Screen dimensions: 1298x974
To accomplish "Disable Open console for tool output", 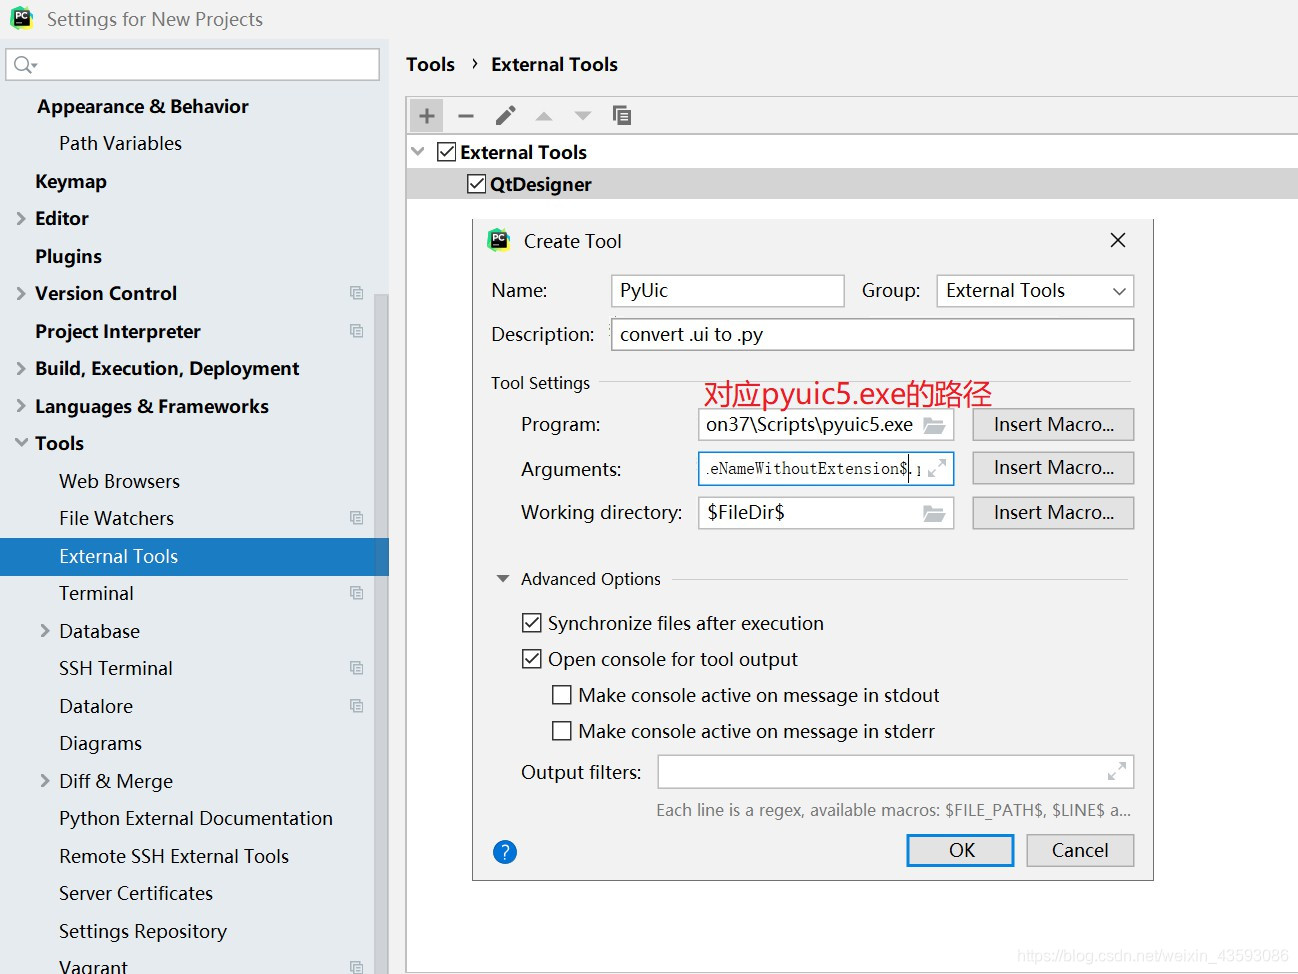I will (532, 658).
